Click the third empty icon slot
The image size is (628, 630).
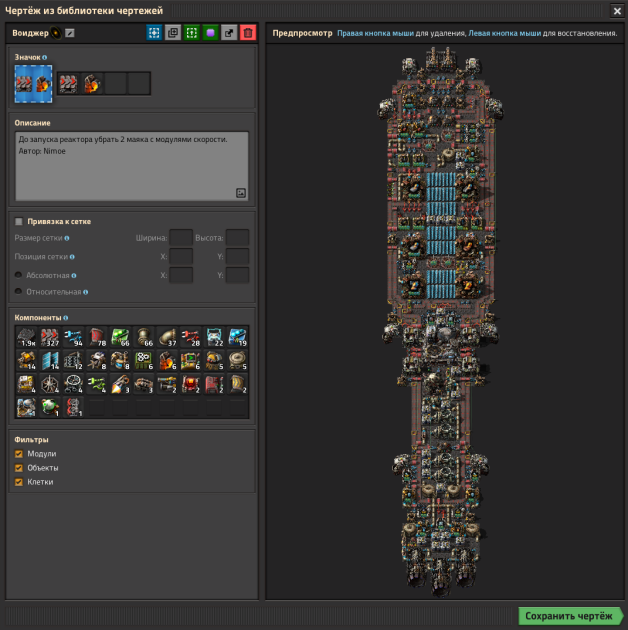[115, 84]
